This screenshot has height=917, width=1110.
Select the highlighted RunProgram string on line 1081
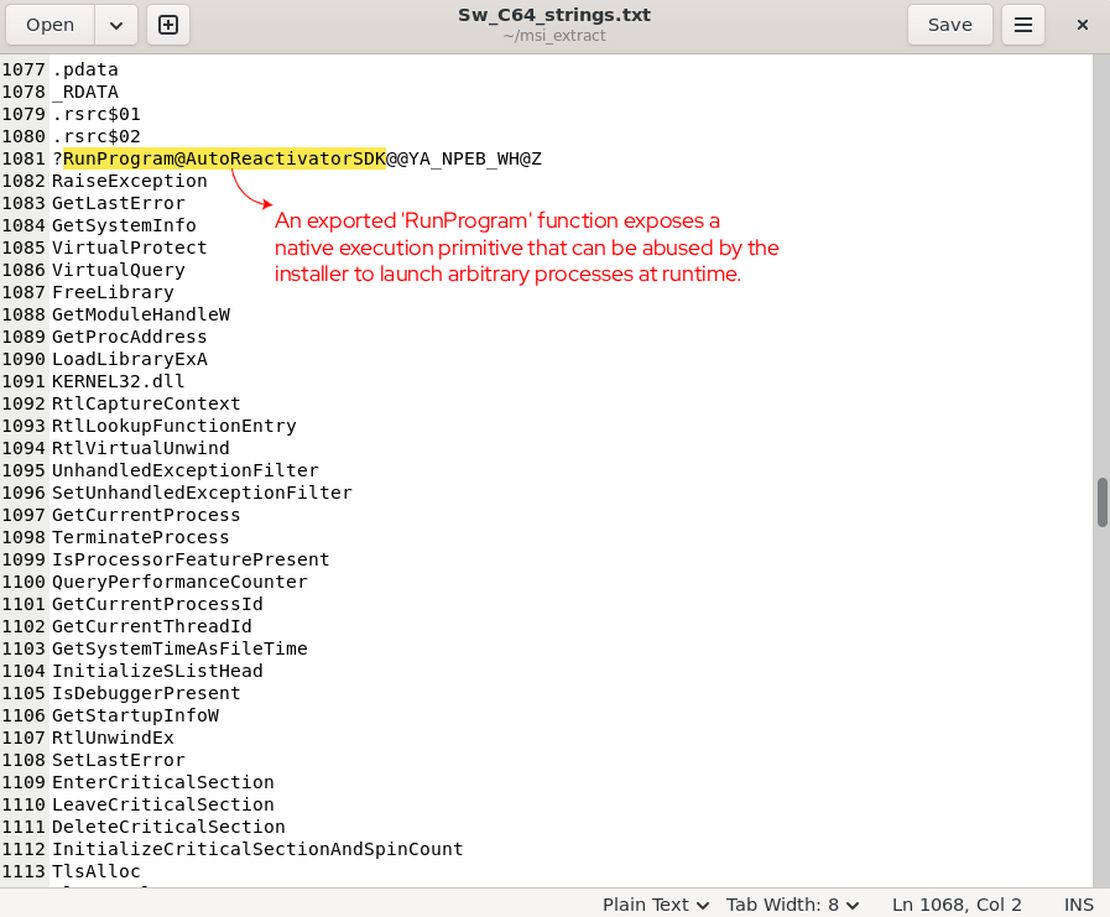pyautogui.click(x=224, y=158)
